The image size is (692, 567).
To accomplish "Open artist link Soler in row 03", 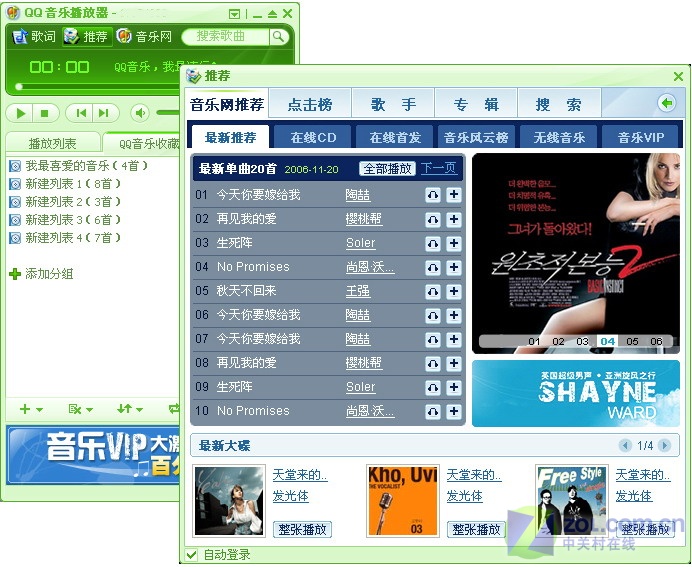I will coord(361,243).
